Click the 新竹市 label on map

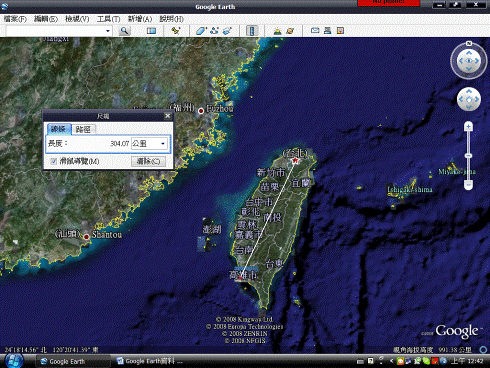point(271,172)
